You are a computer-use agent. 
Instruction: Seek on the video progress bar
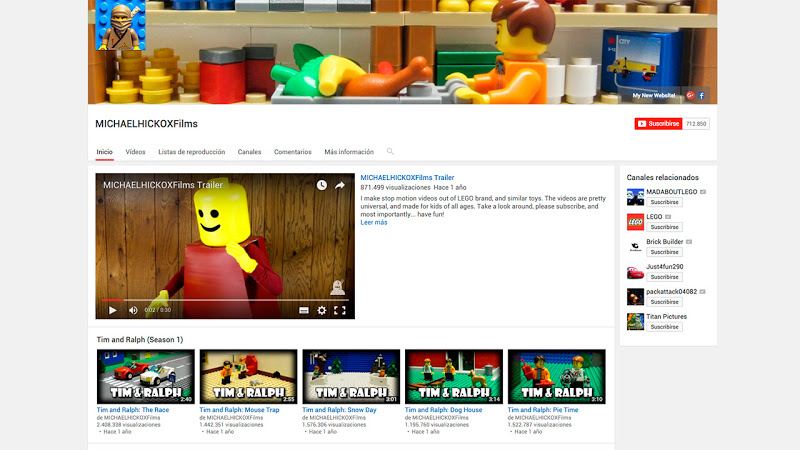click(224, 300)
